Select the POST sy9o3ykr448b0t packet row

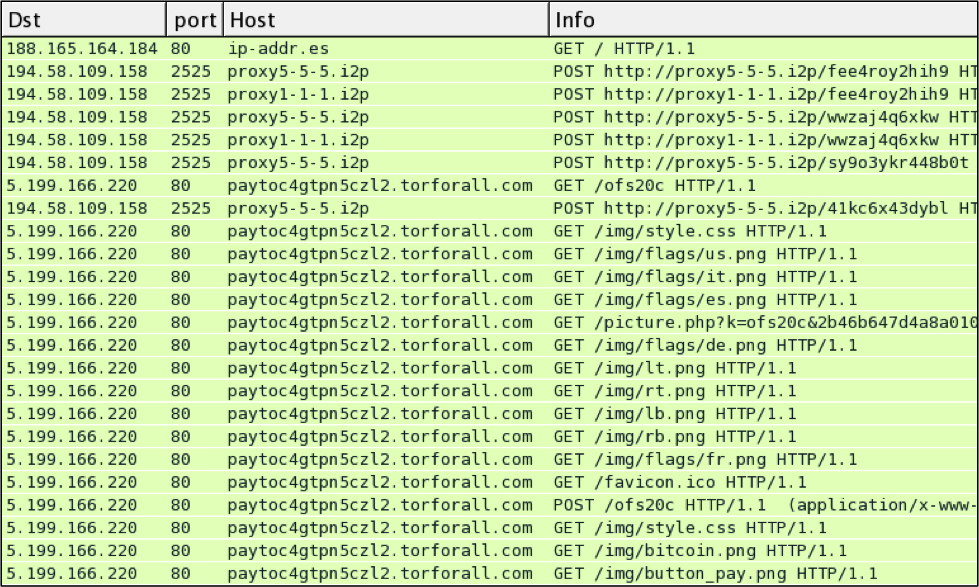coord(490,163)
